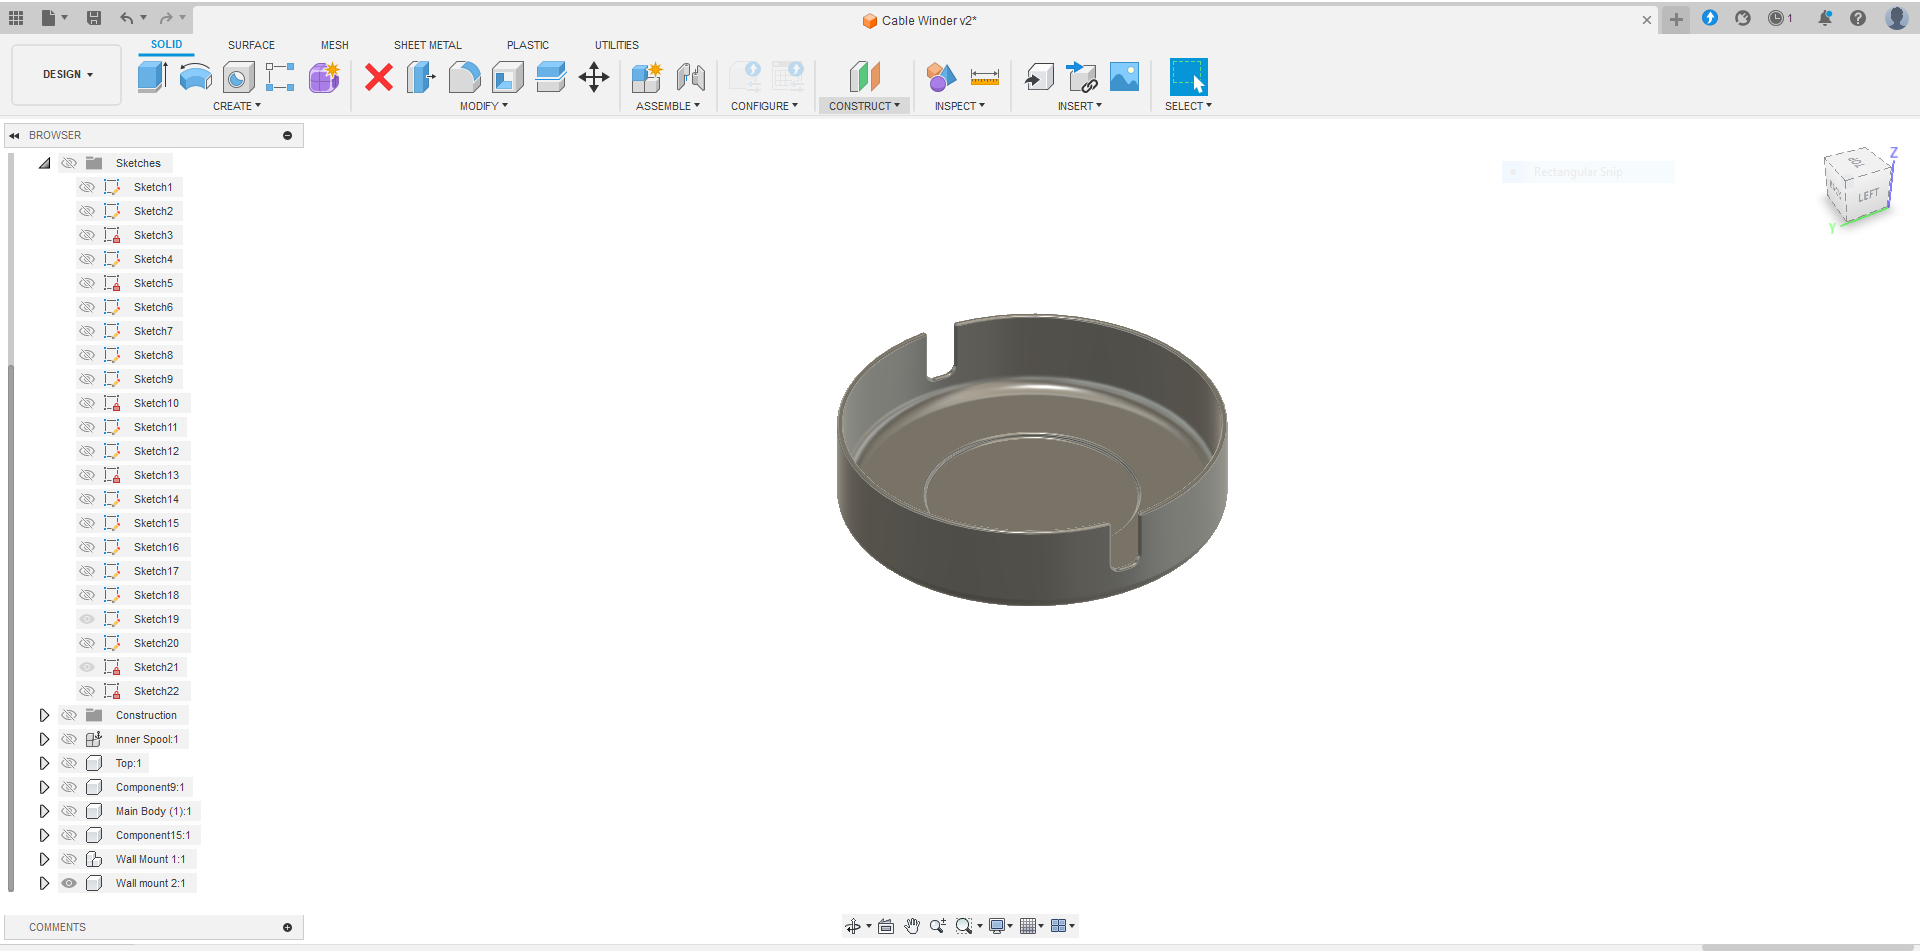Viewport: 1920px width, 951px height.
Task: Expand the Wall mount 2:1 component
Action: pyautogui.click(x=44, y=883)
